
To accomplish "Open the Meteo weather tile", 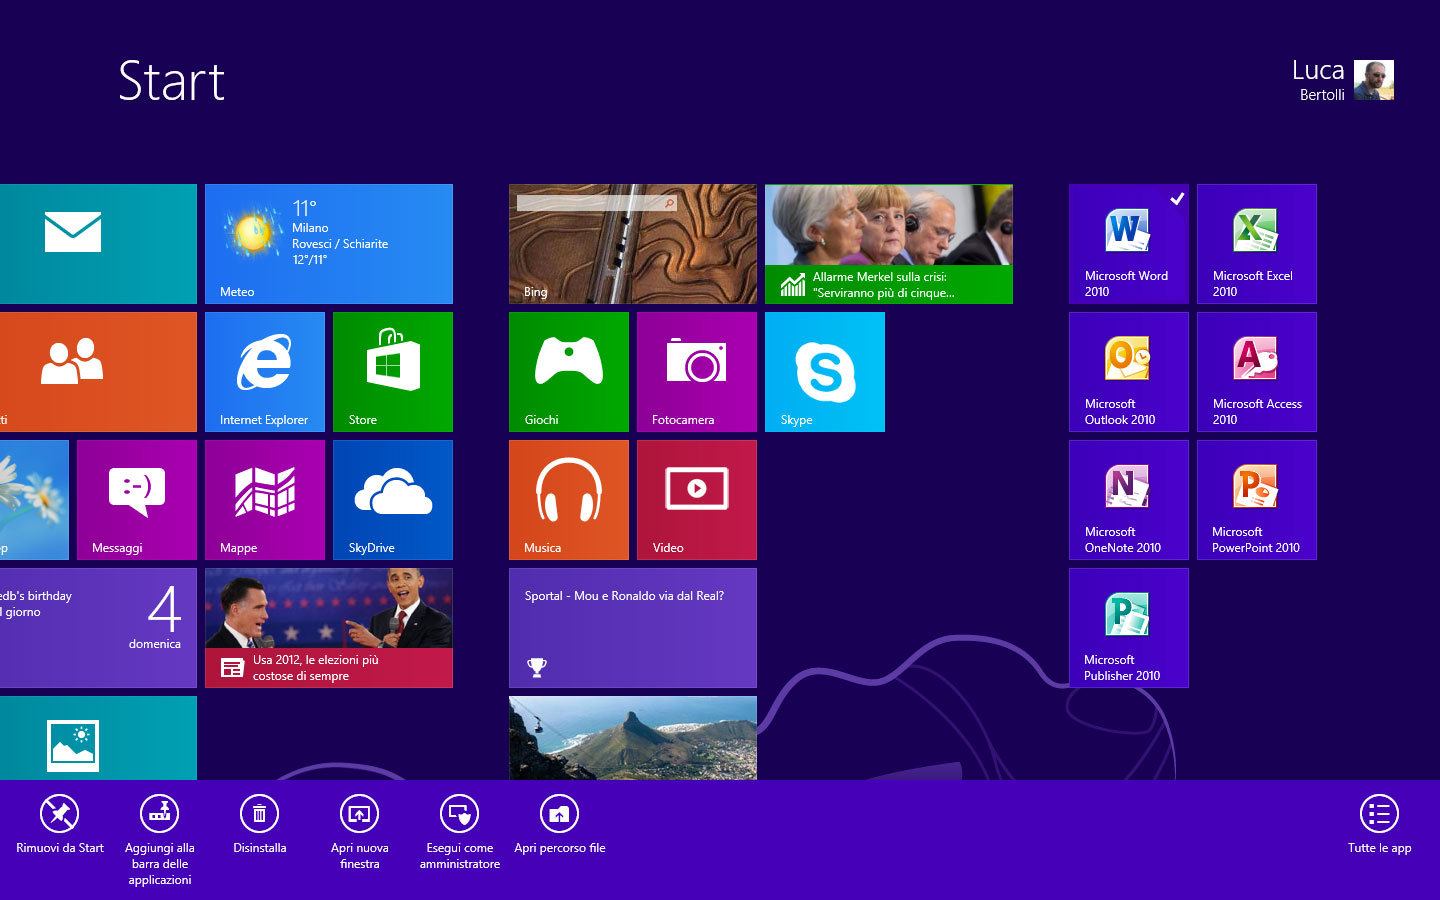I will click(329, 244).
